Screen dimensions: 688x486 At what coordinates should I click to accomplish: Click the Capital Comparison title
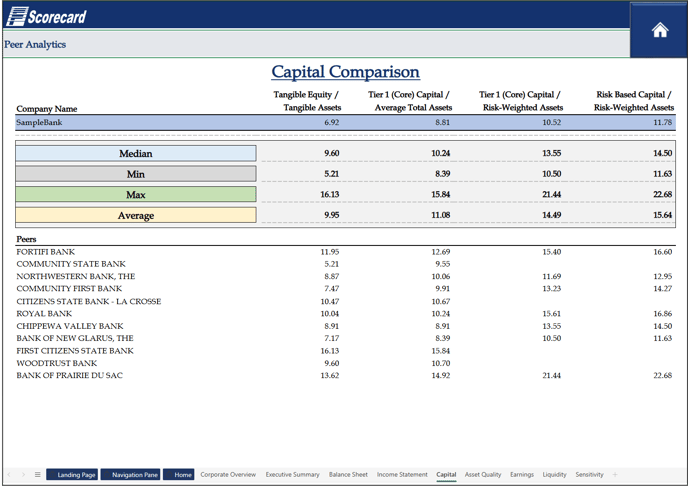345,71
